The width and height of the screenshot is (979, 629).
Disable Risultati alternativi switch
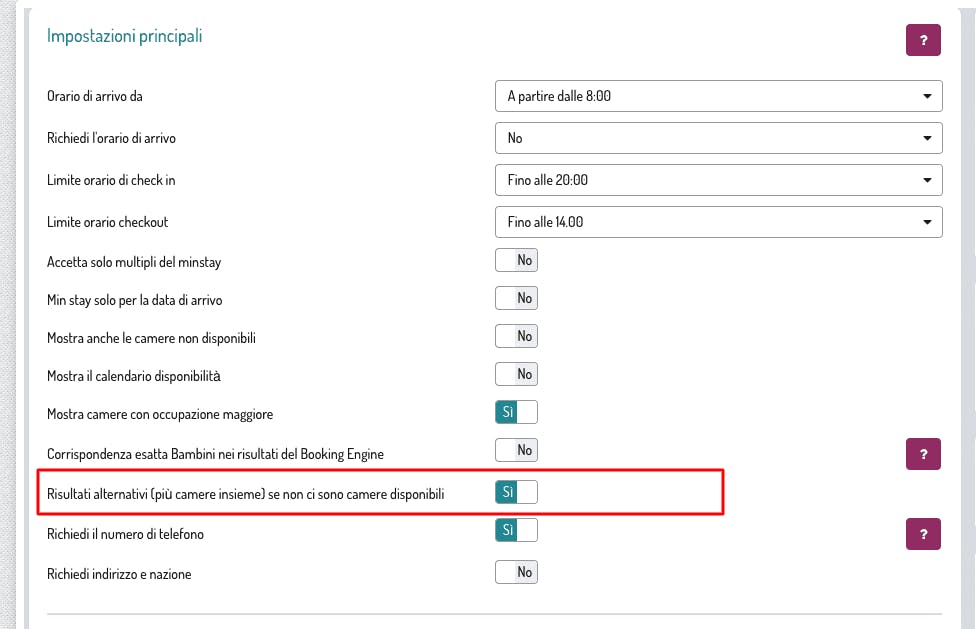(516, 492)
